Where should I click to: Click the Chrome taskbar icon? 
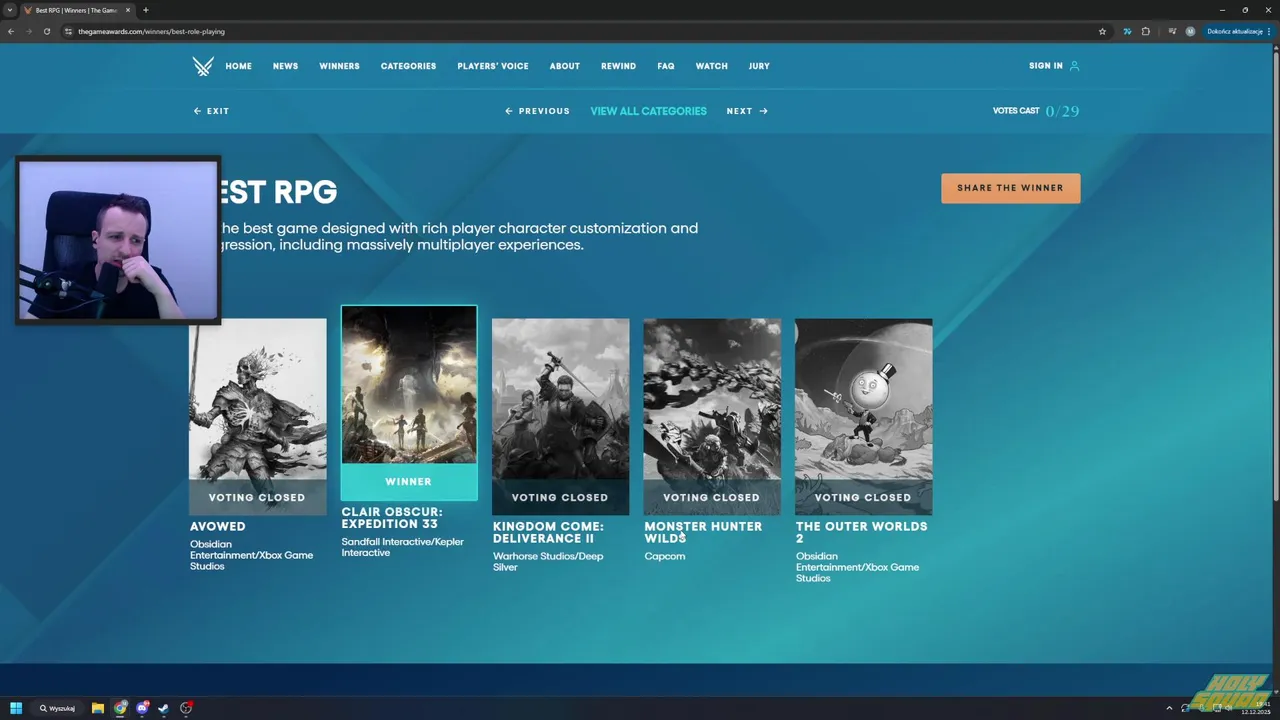tap(120, 708)
